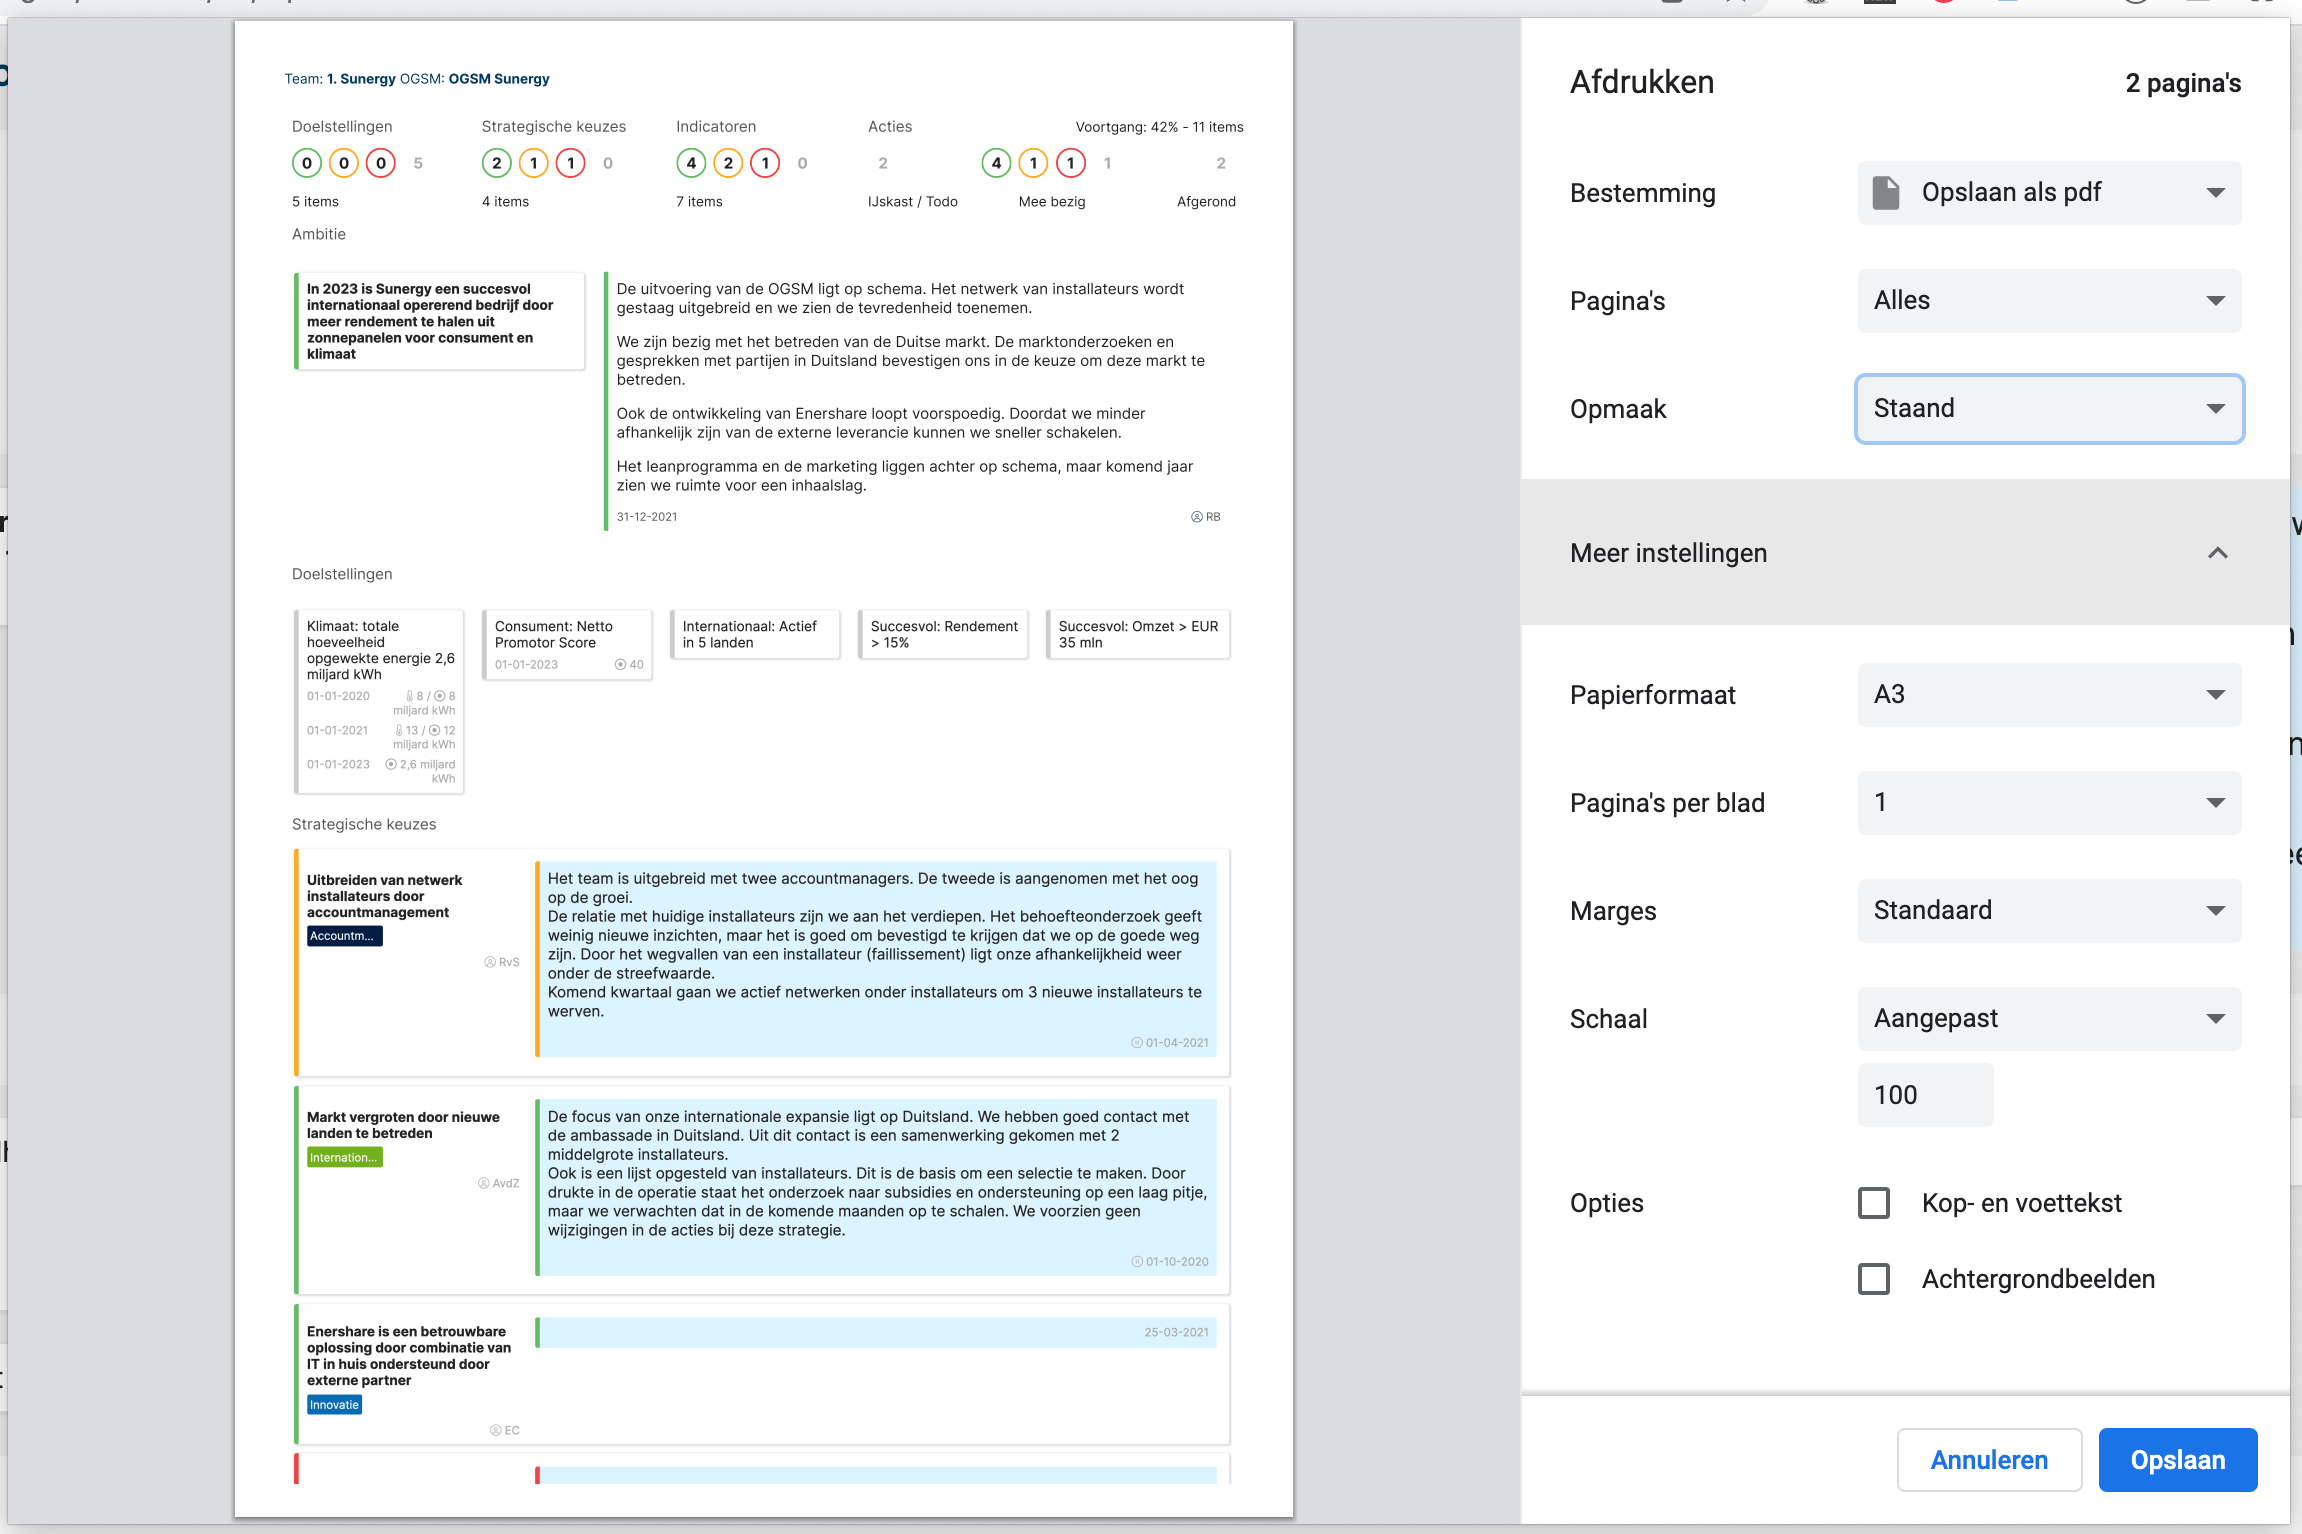Open the Schaal dropdown showing Aangepast

point(2049,1018)
